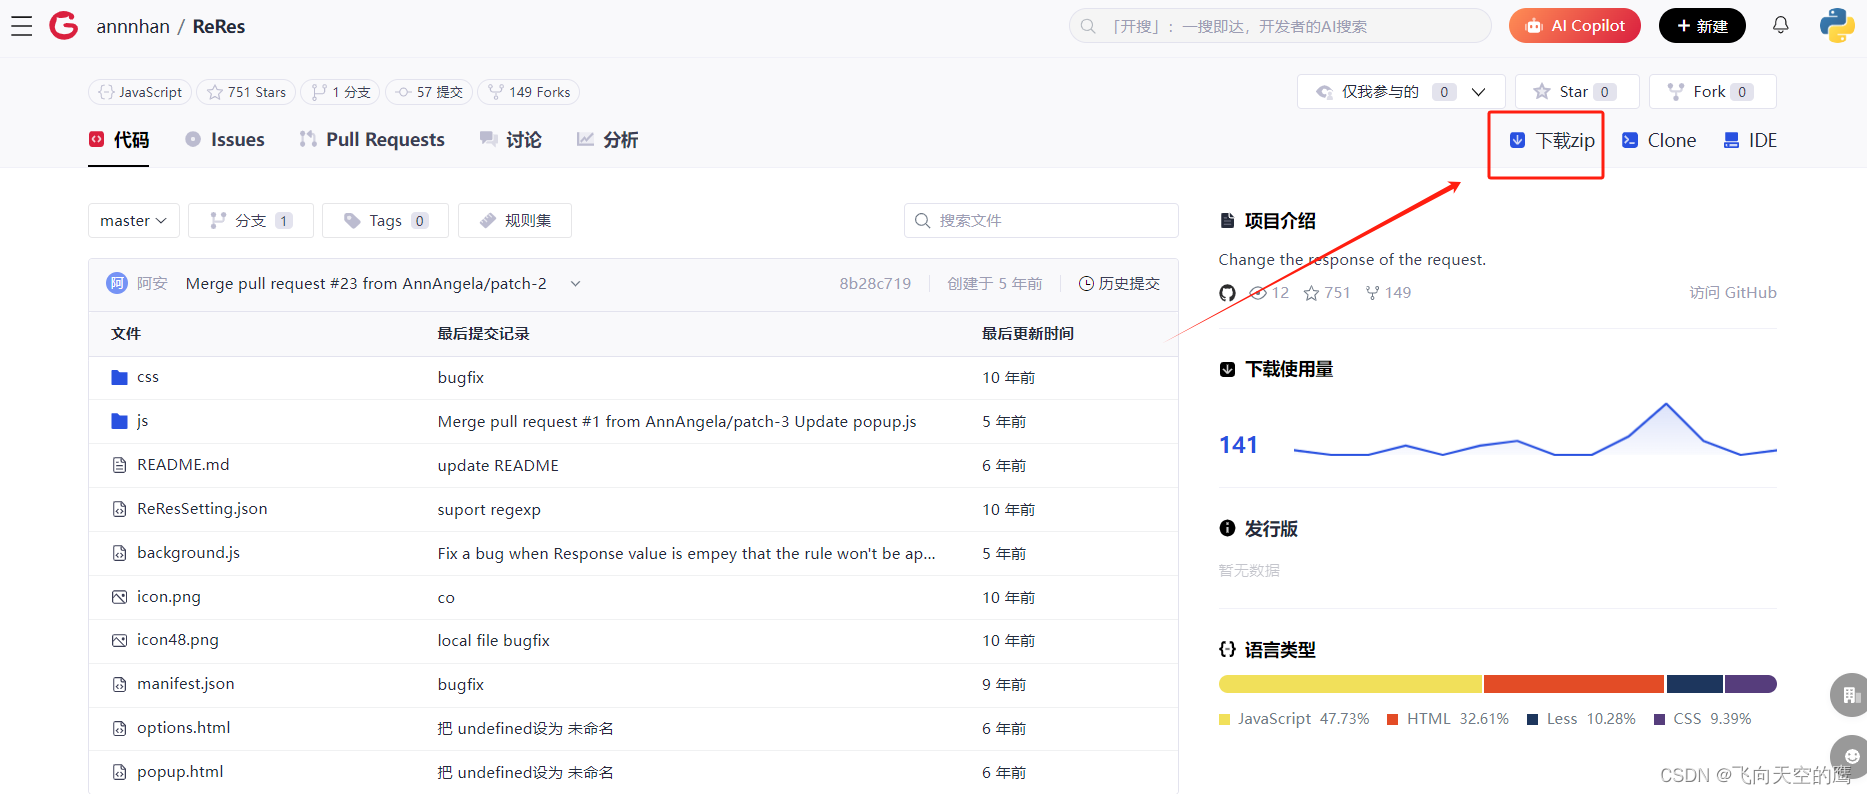
Task: Click the 分支 1 button
Action: tap(251, 221)
